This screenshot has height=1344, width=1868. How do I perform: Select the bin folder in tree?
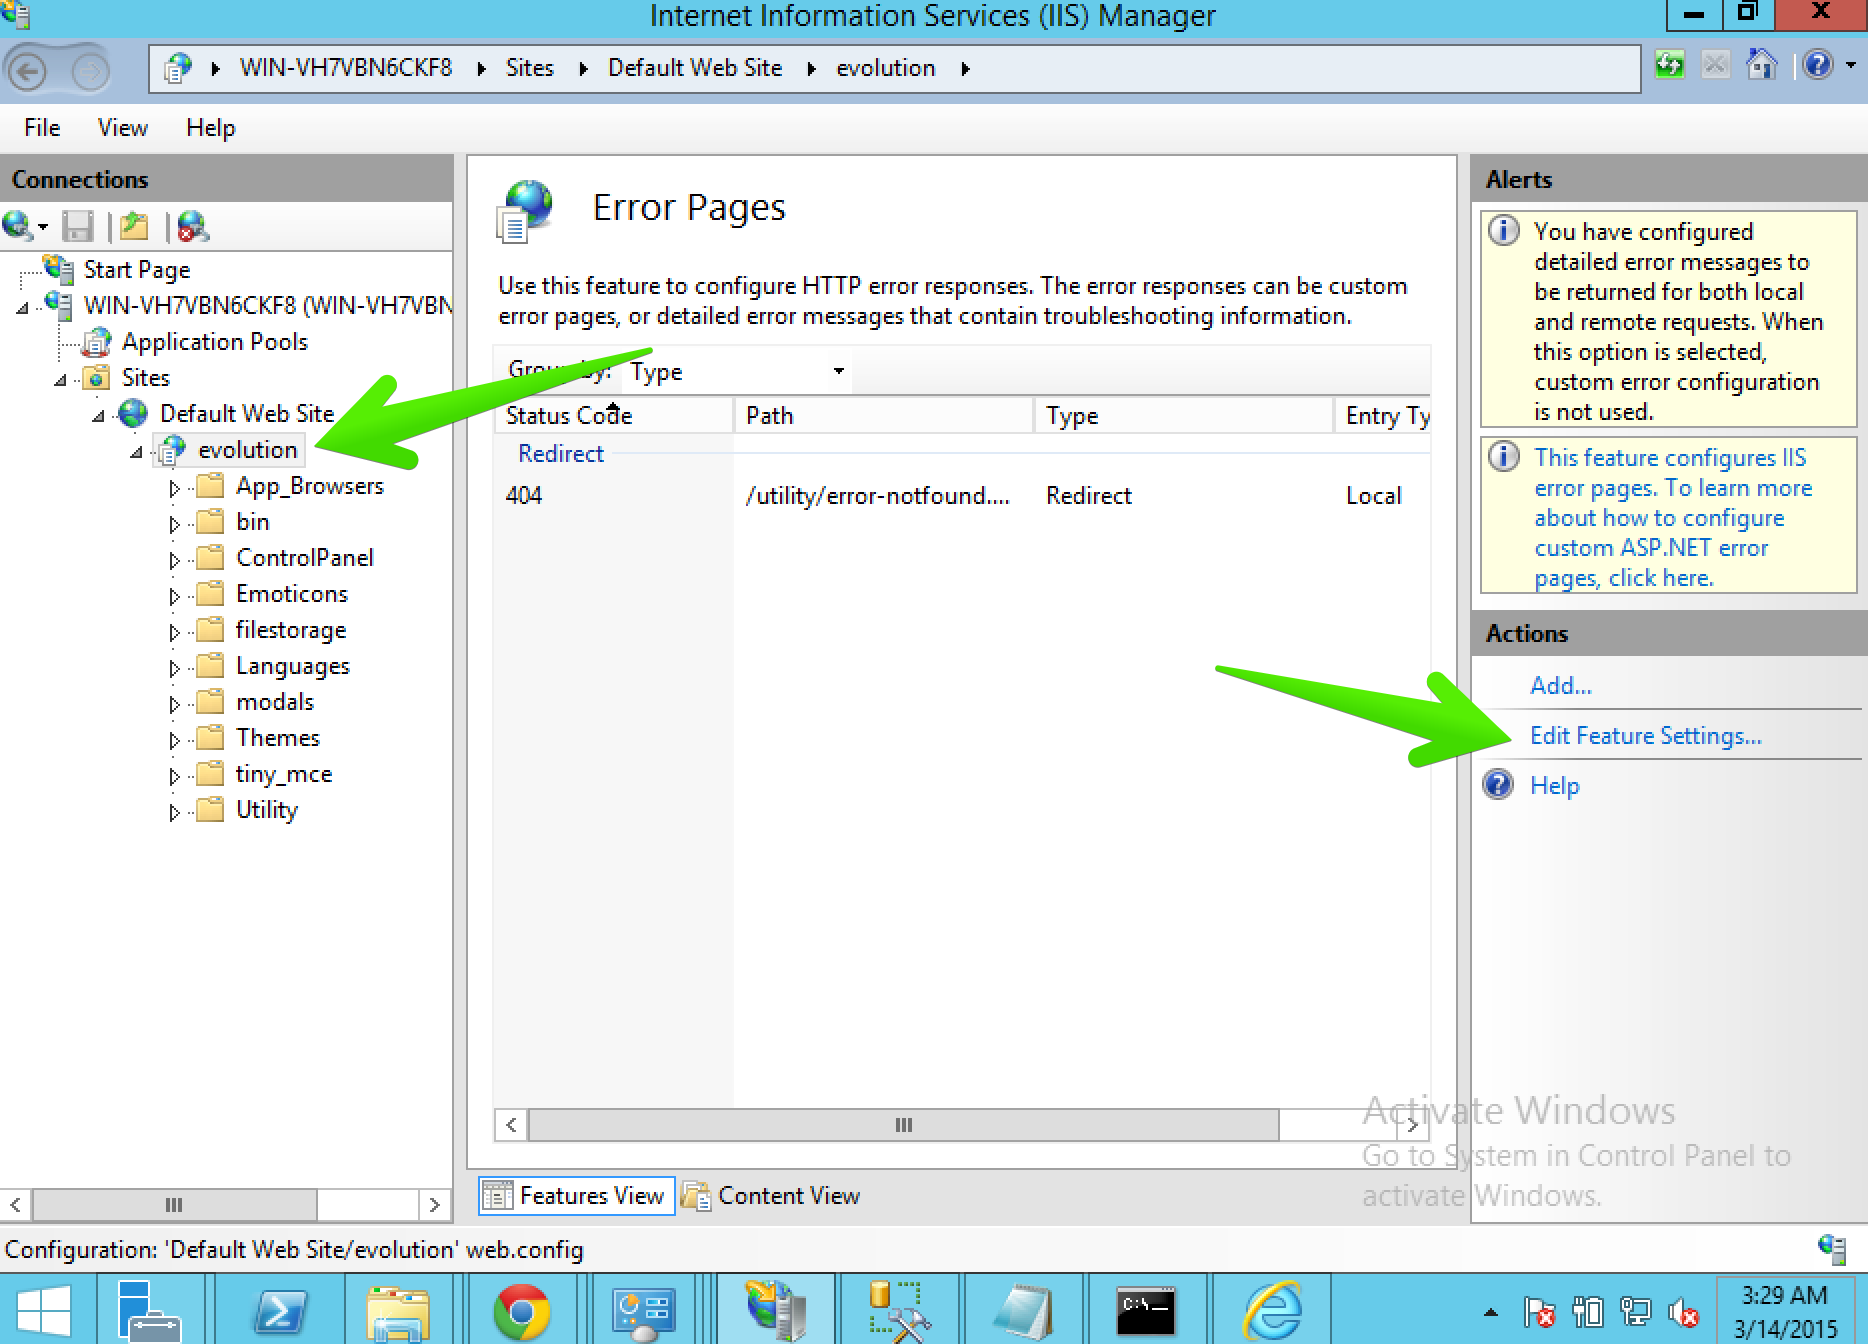point(252,522)
